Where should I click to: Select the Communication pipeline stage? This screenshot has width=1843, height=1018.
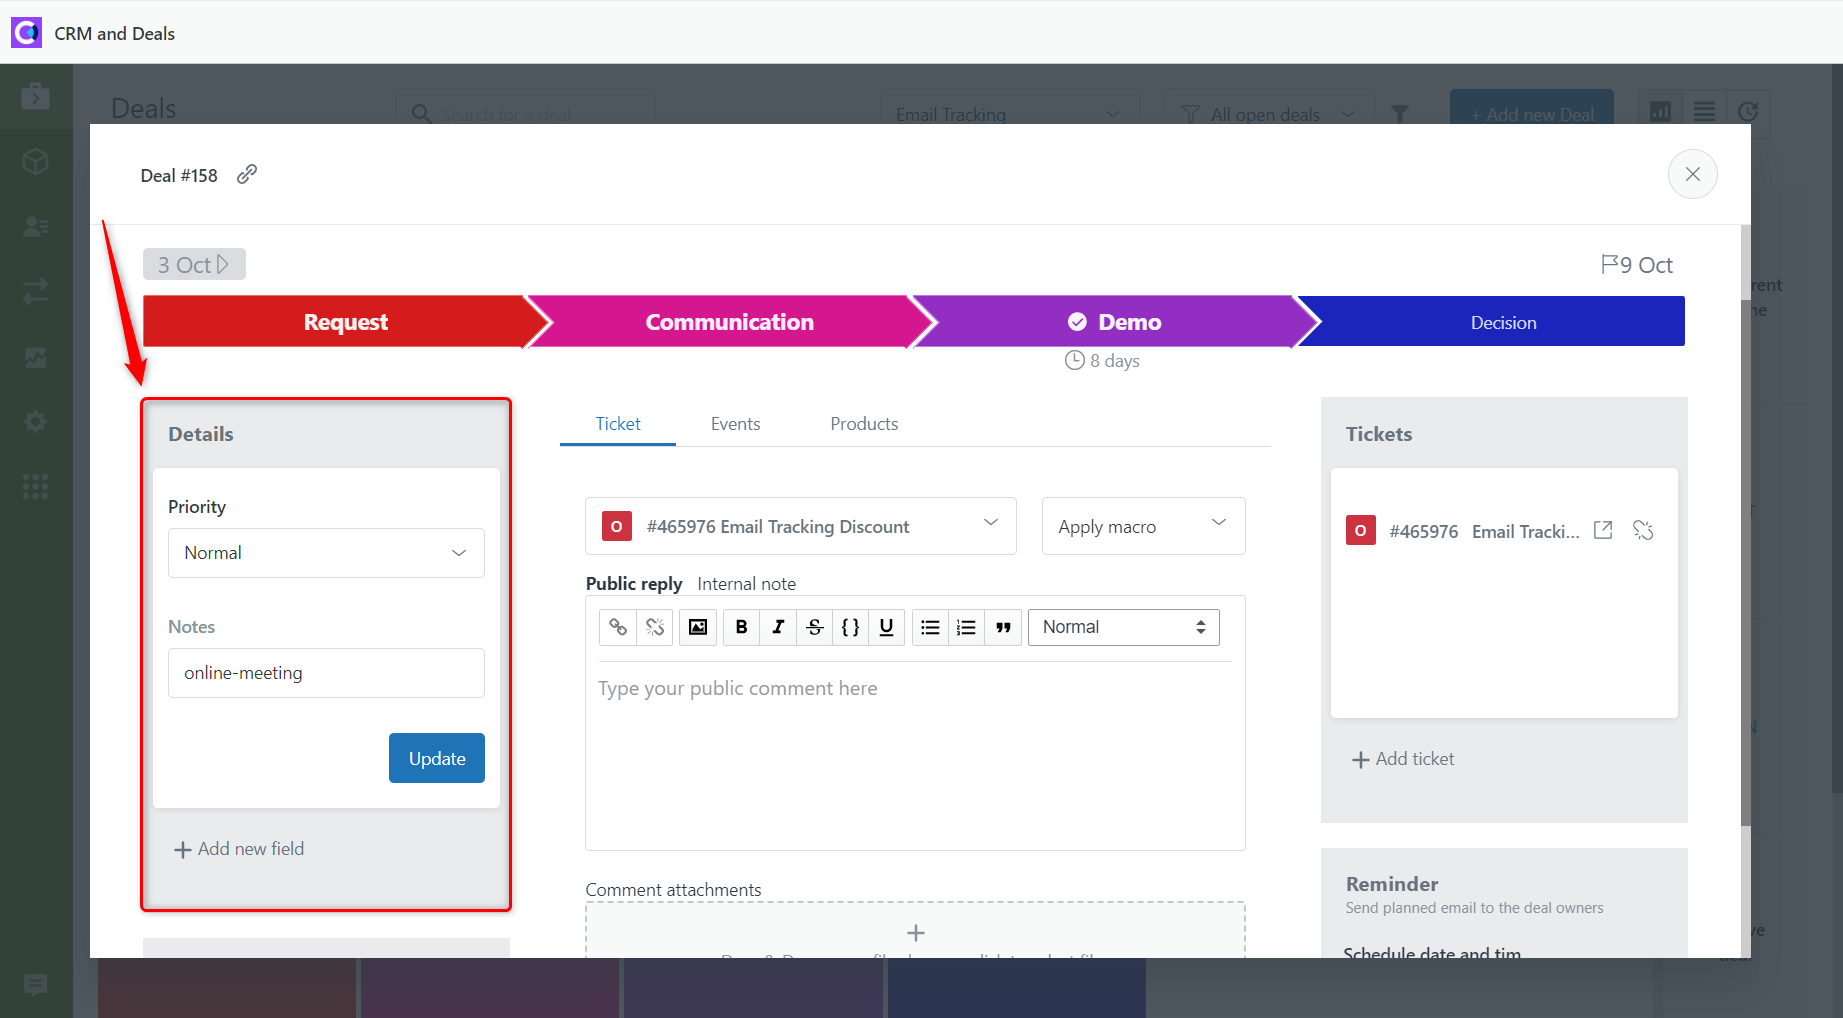click(729, 322)
